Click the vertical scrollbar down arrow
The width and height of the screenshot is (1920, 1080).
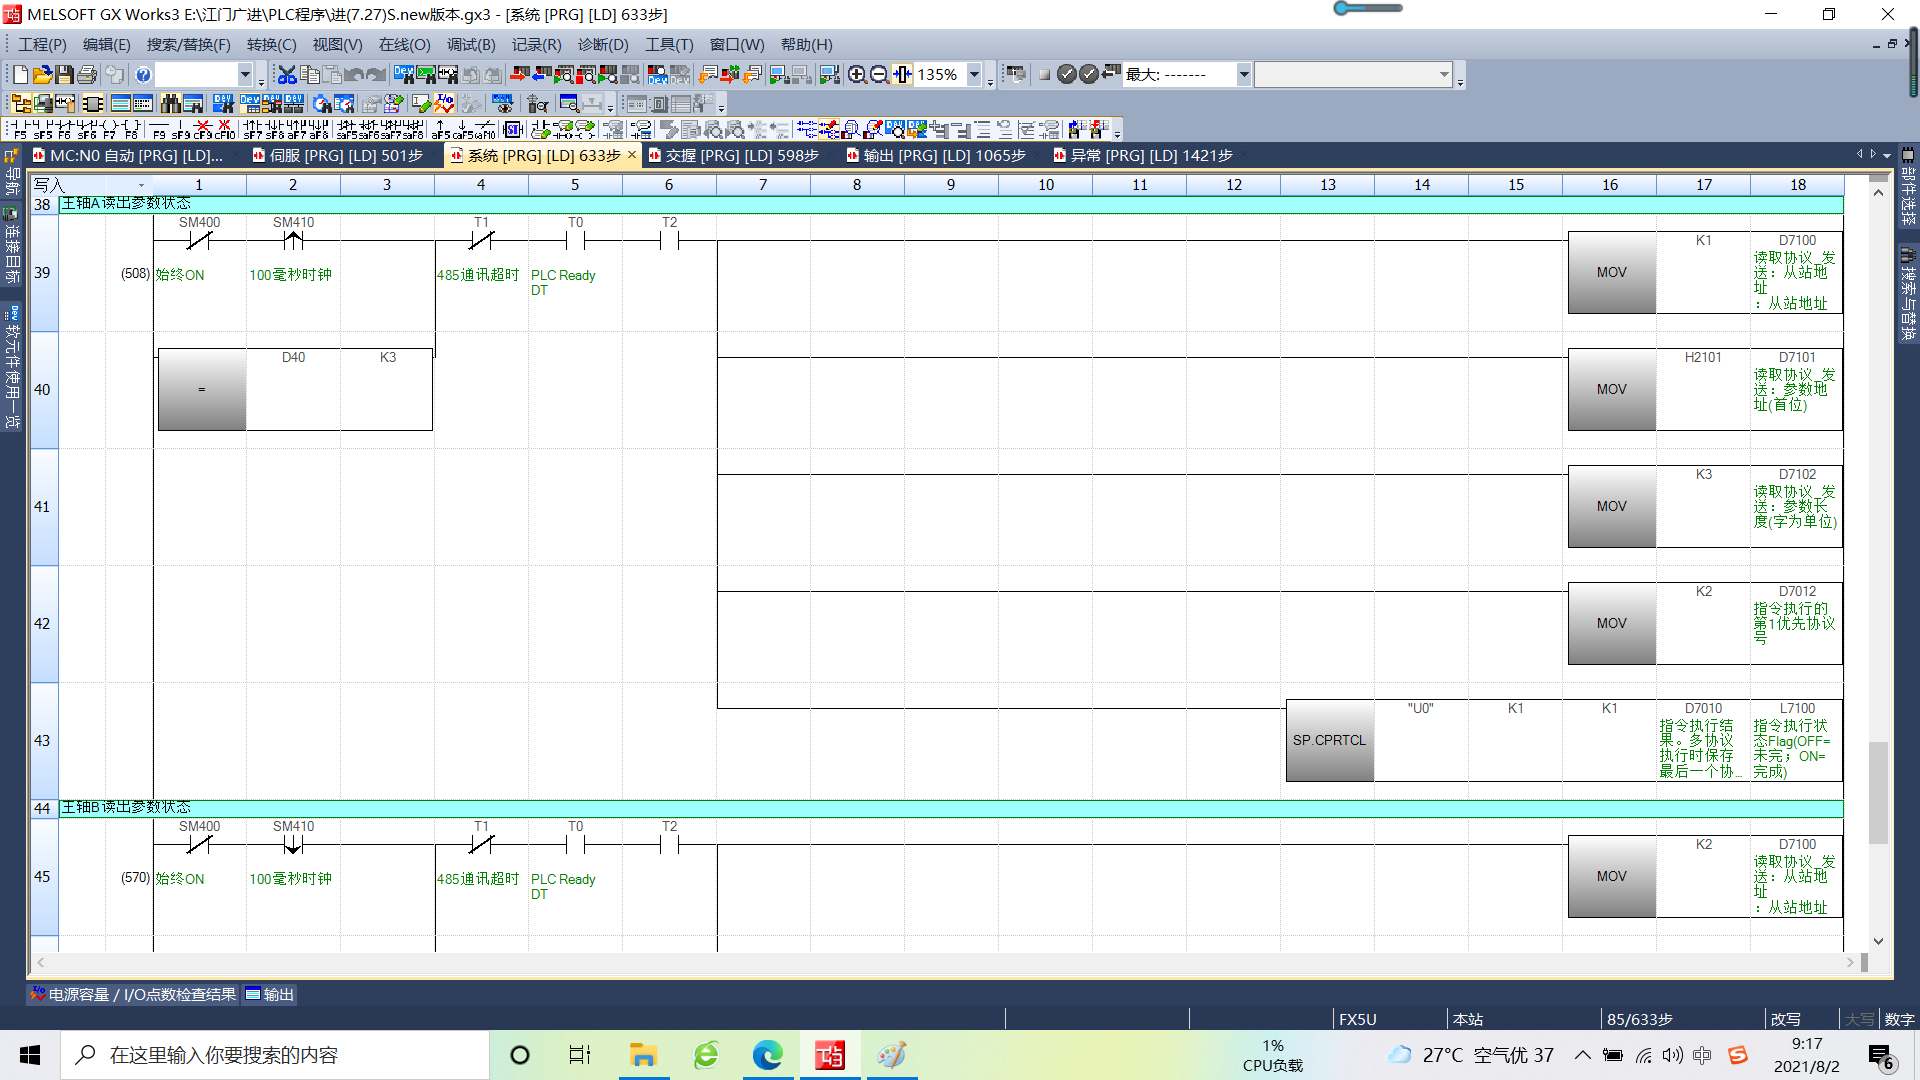click(x=1878, y=941)
